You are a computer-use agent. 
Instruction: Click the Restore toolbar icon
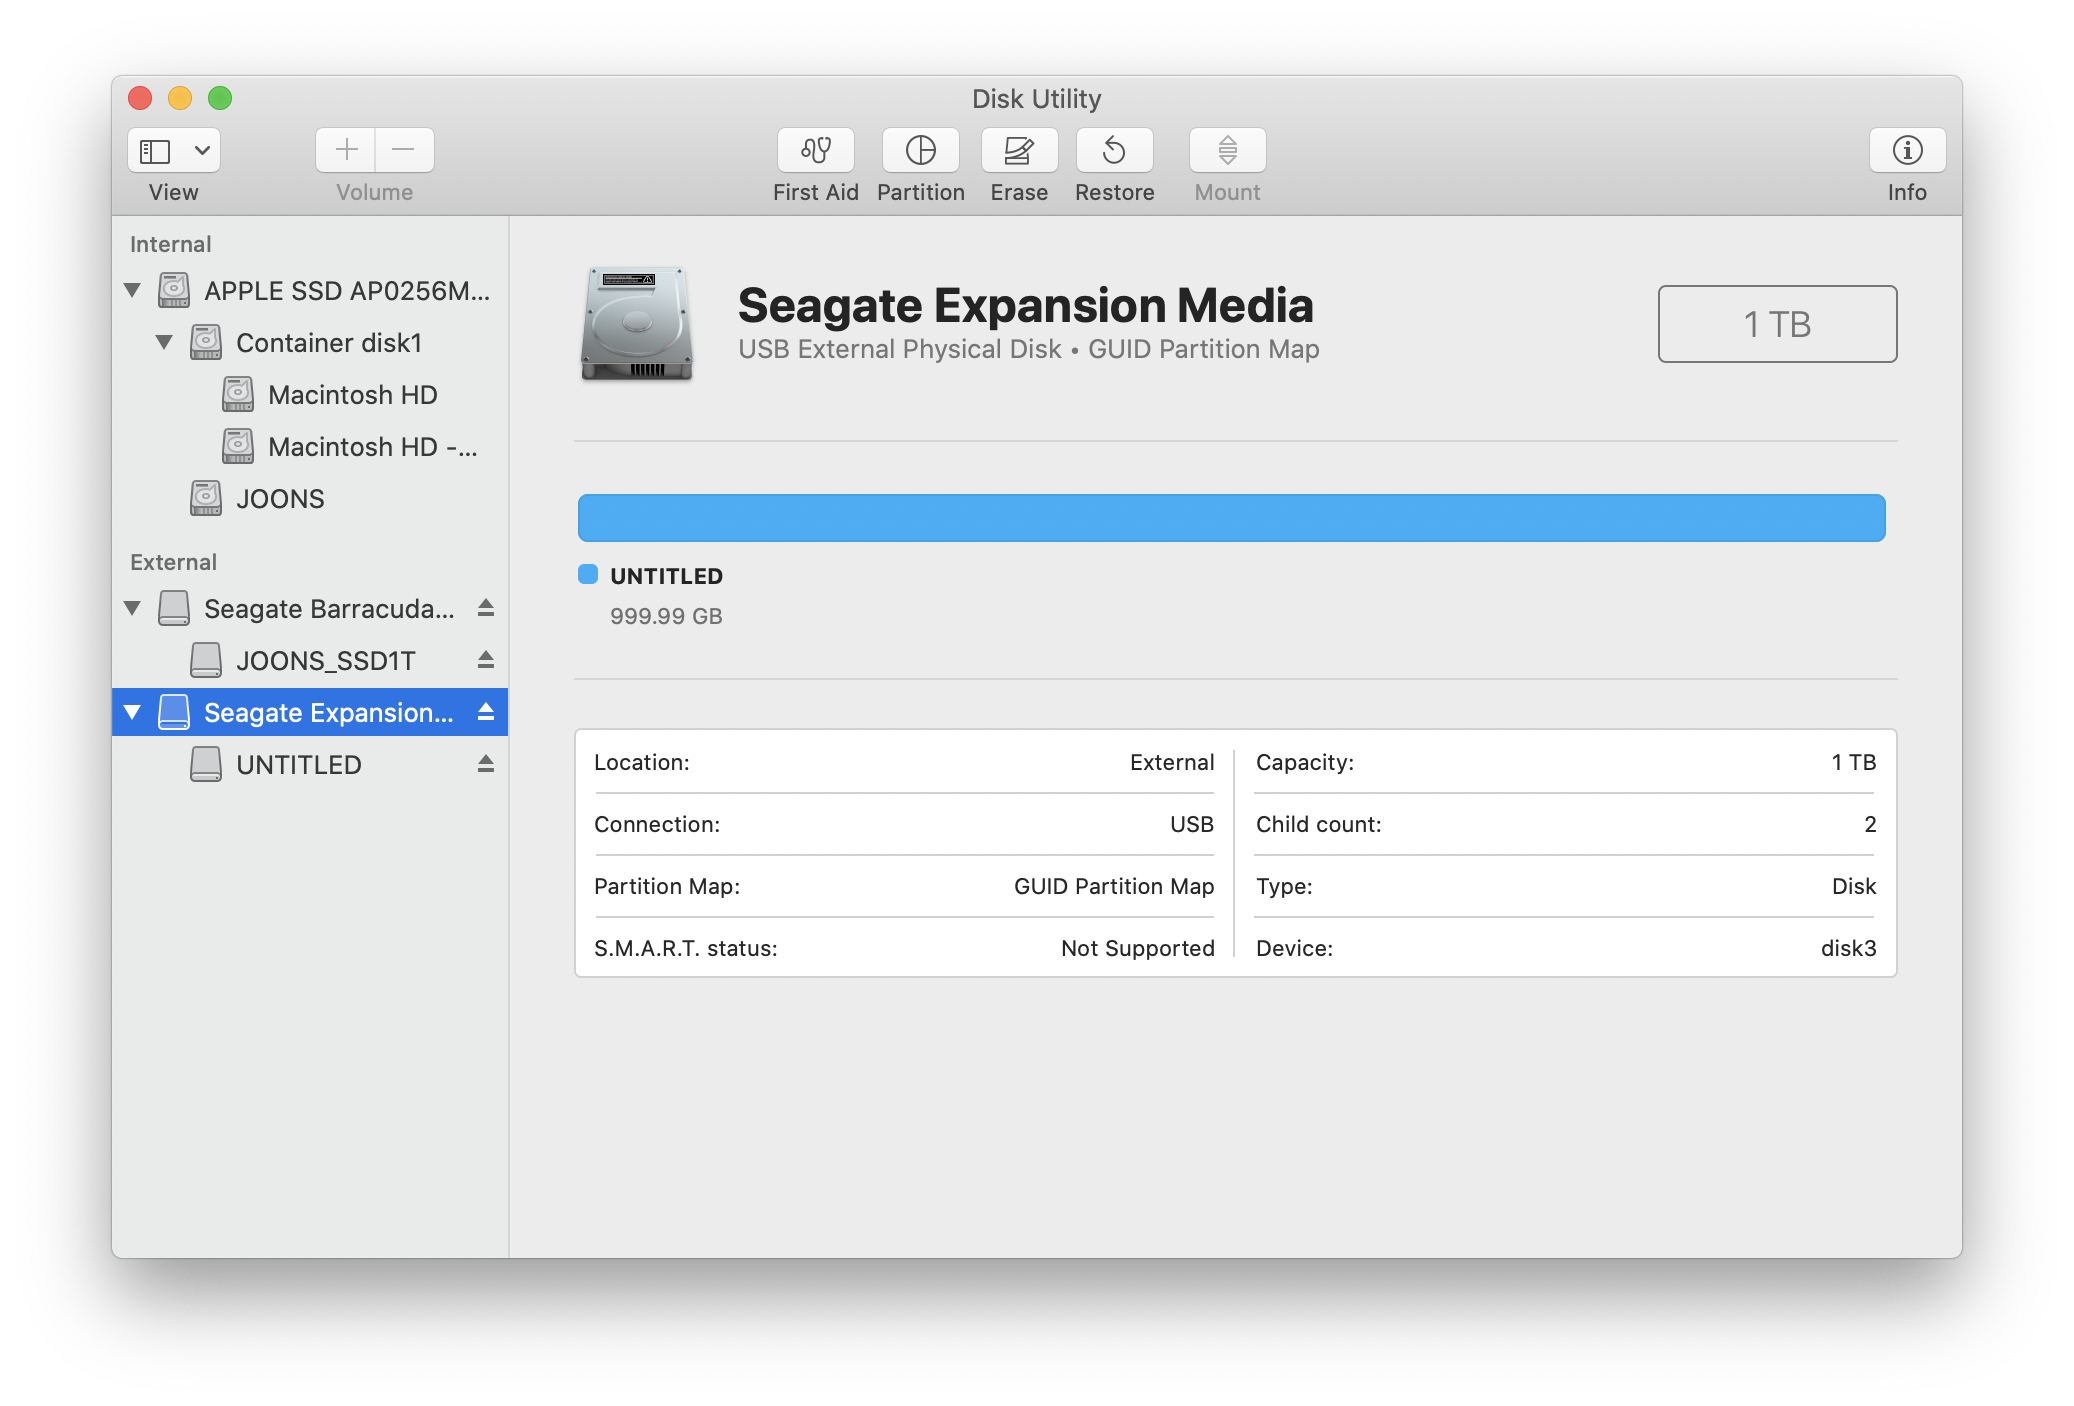click(1114, 150)
